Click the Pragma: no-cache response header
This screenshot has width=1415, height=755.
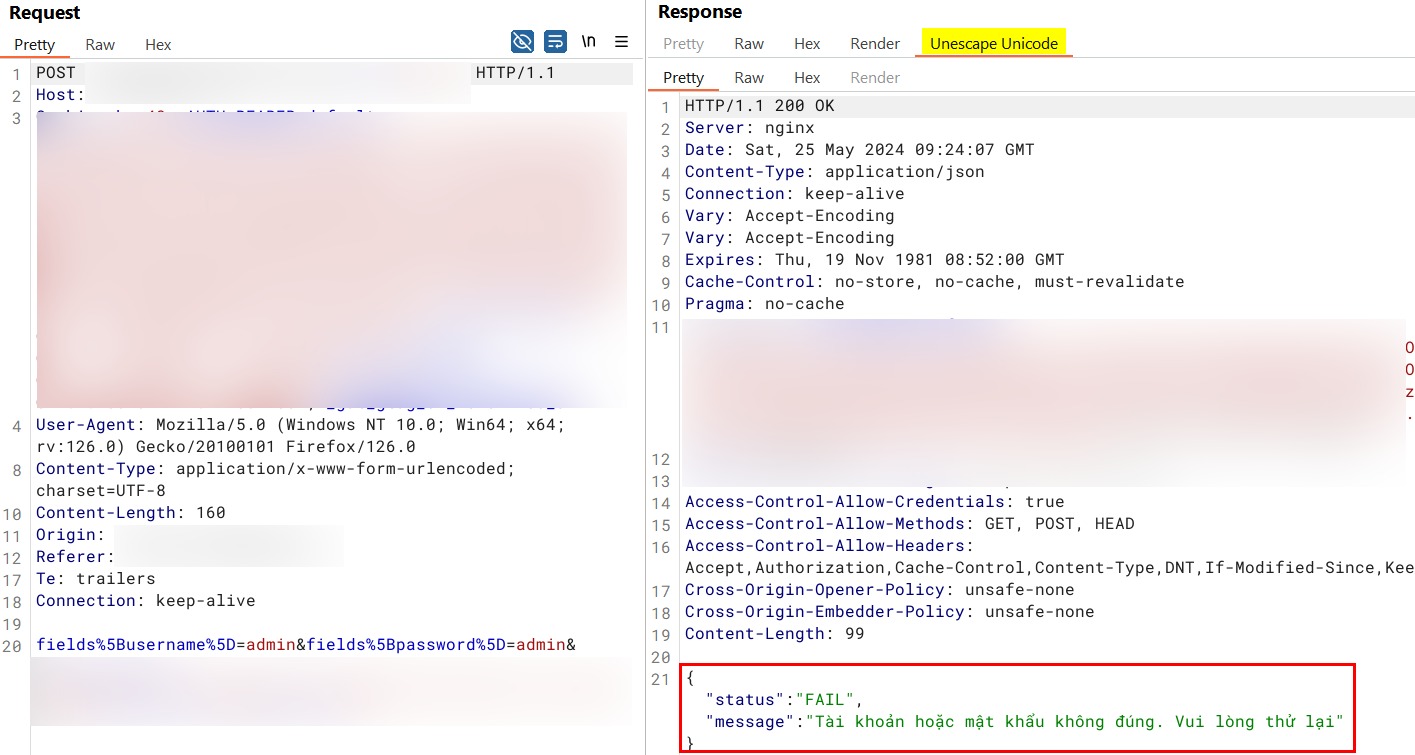point(765,304)
